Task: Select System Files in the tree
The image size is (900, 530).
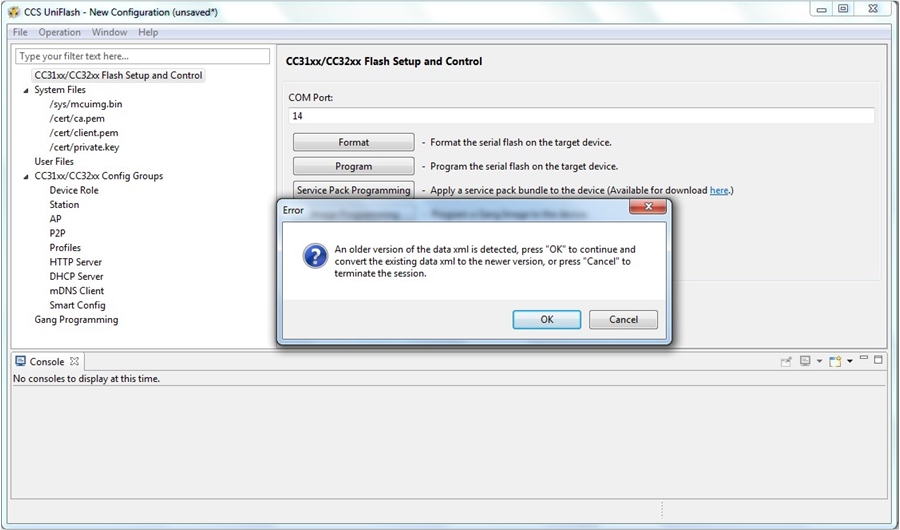Action: [60, 90]
